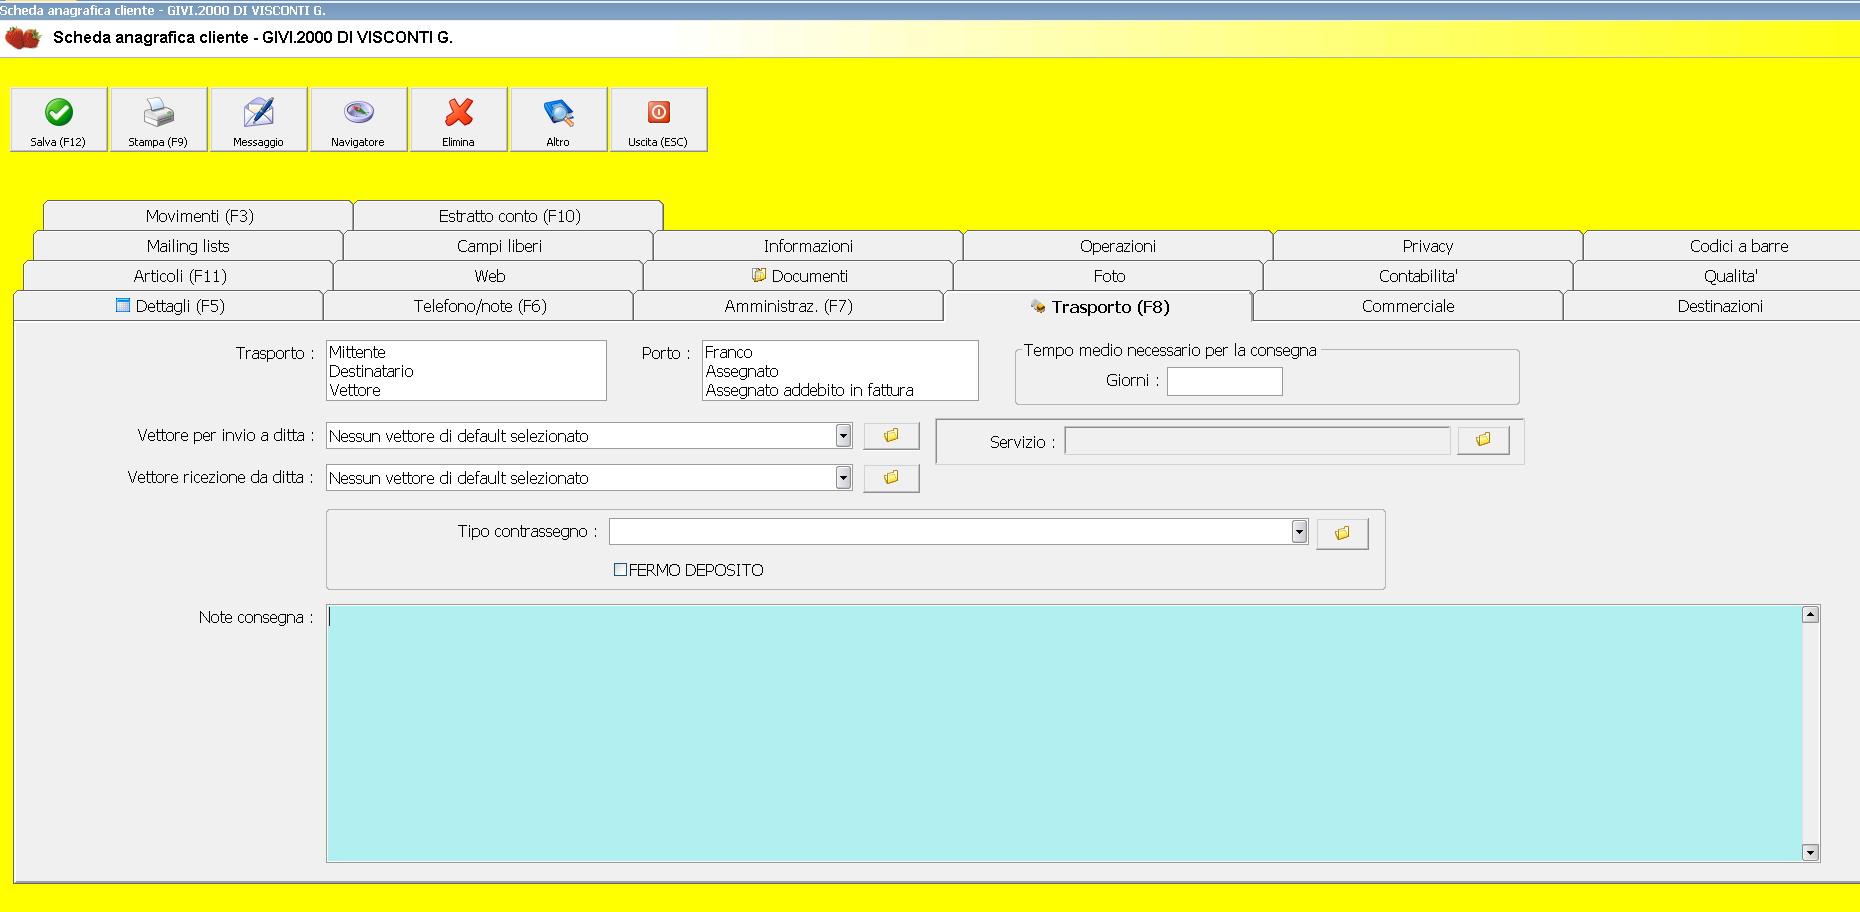Focus the Servizio text field
This screenshot has height=912, width=1860.
pyautogui.click(x=1258, y=441)
